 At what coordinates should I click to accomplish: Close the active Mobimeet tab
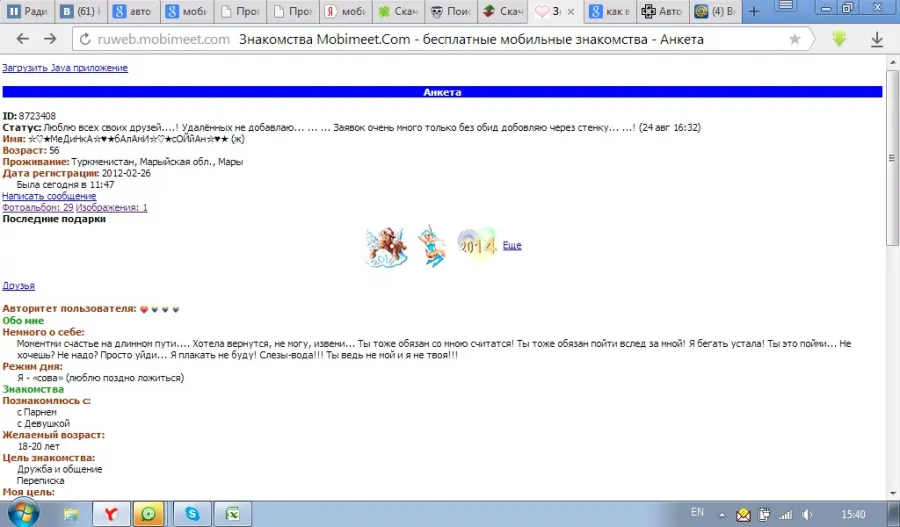[x=571, y=11]
